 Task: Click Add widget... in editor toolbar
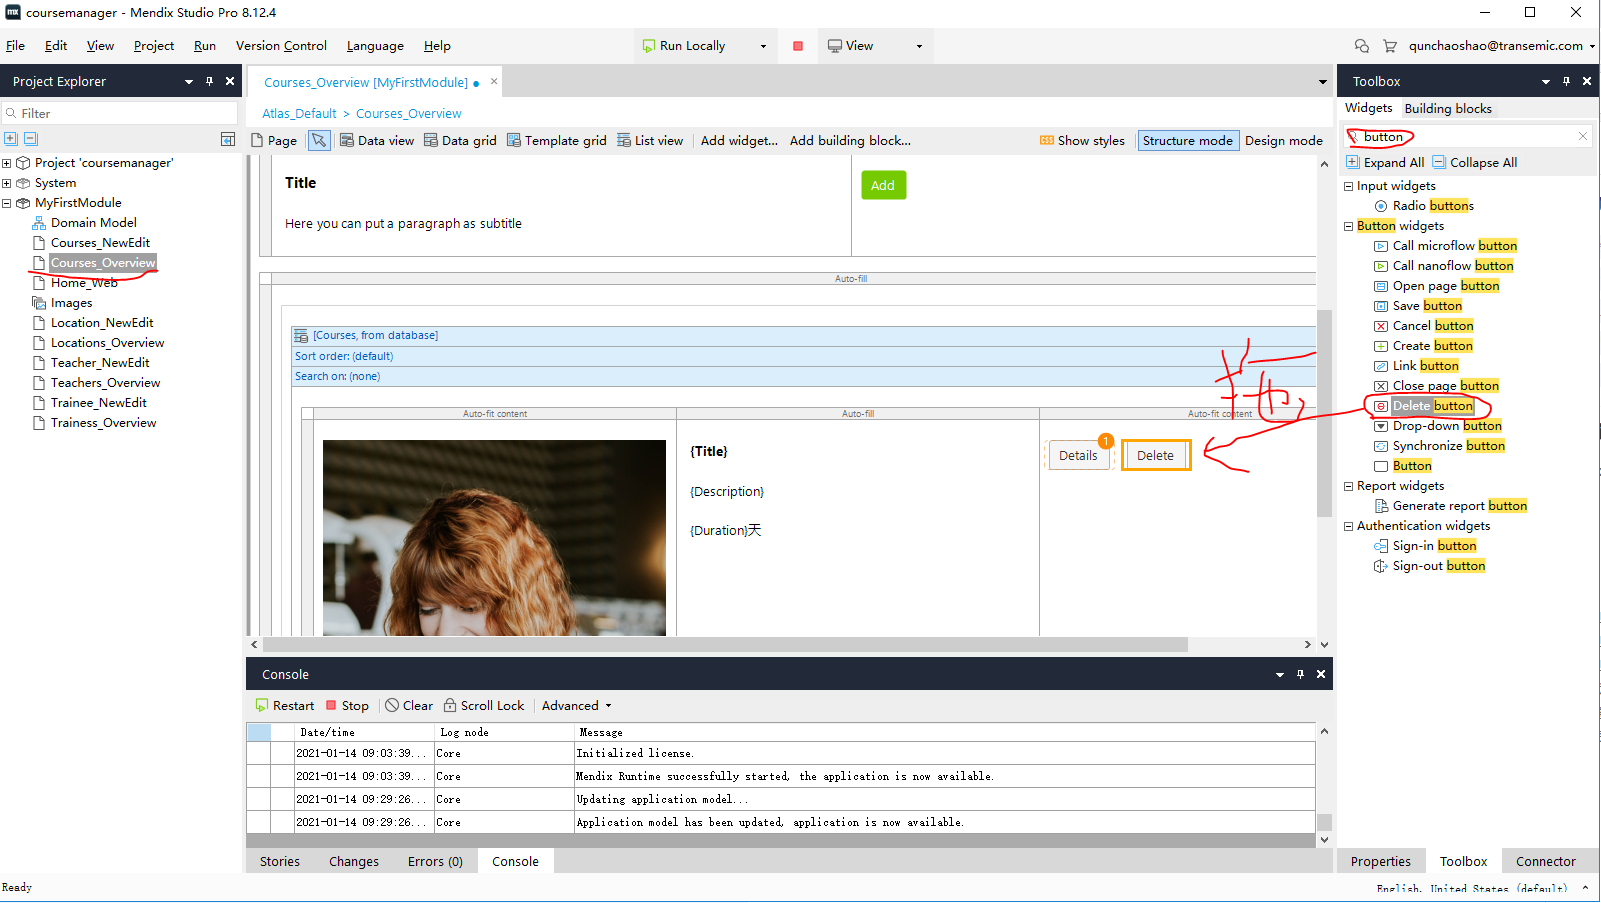click(739, 141)
